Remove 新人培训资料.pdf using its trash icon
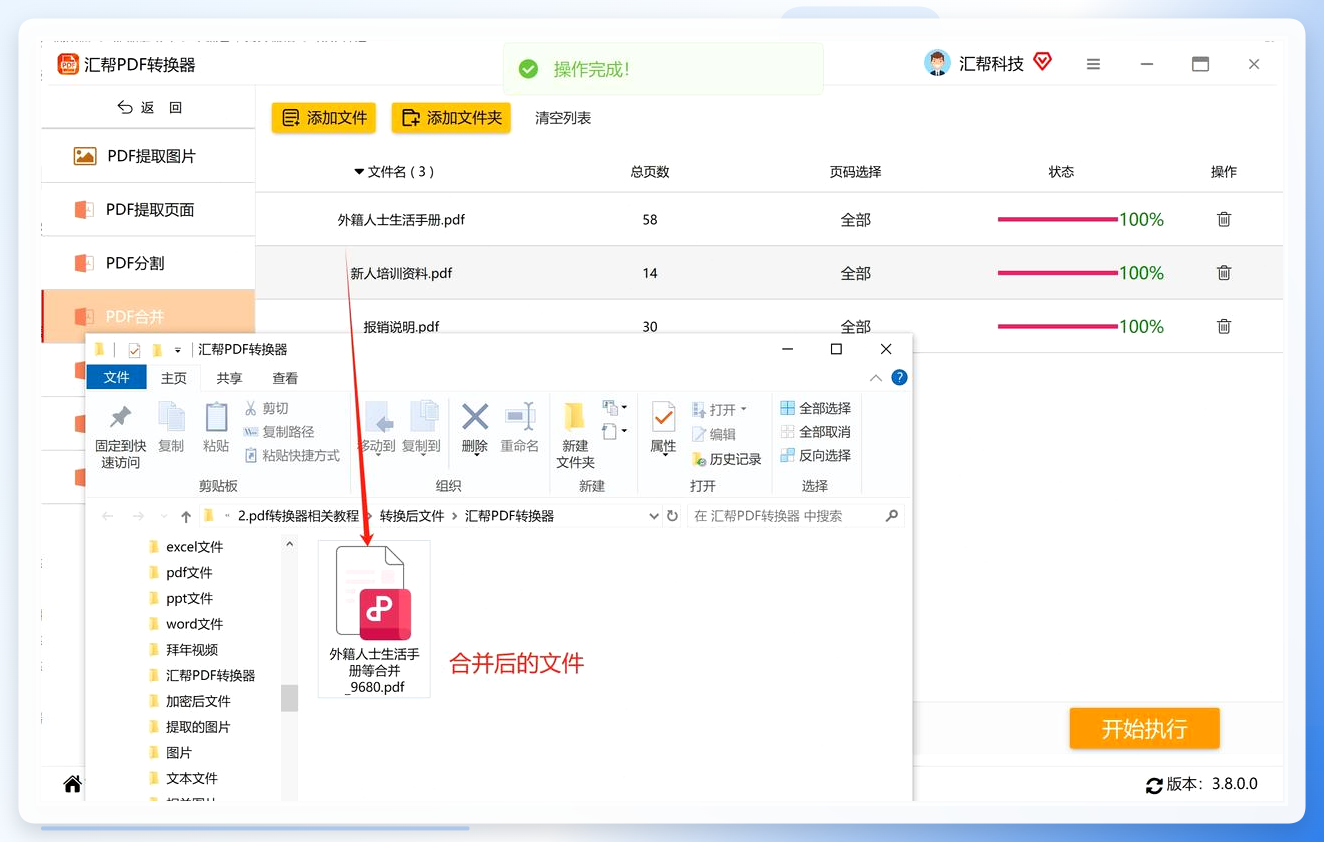The image size is (1324, 842). (1224, 272)
